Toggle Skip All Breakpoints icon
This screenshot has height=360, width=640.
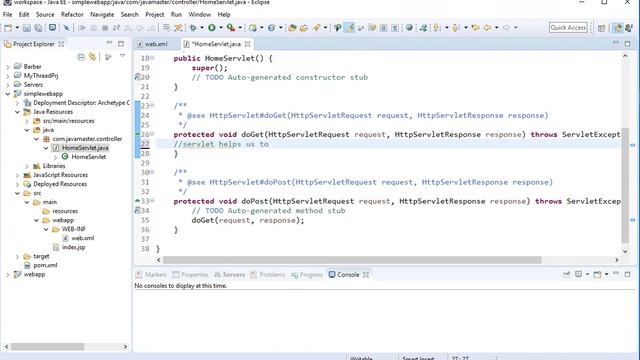(66, 28)
